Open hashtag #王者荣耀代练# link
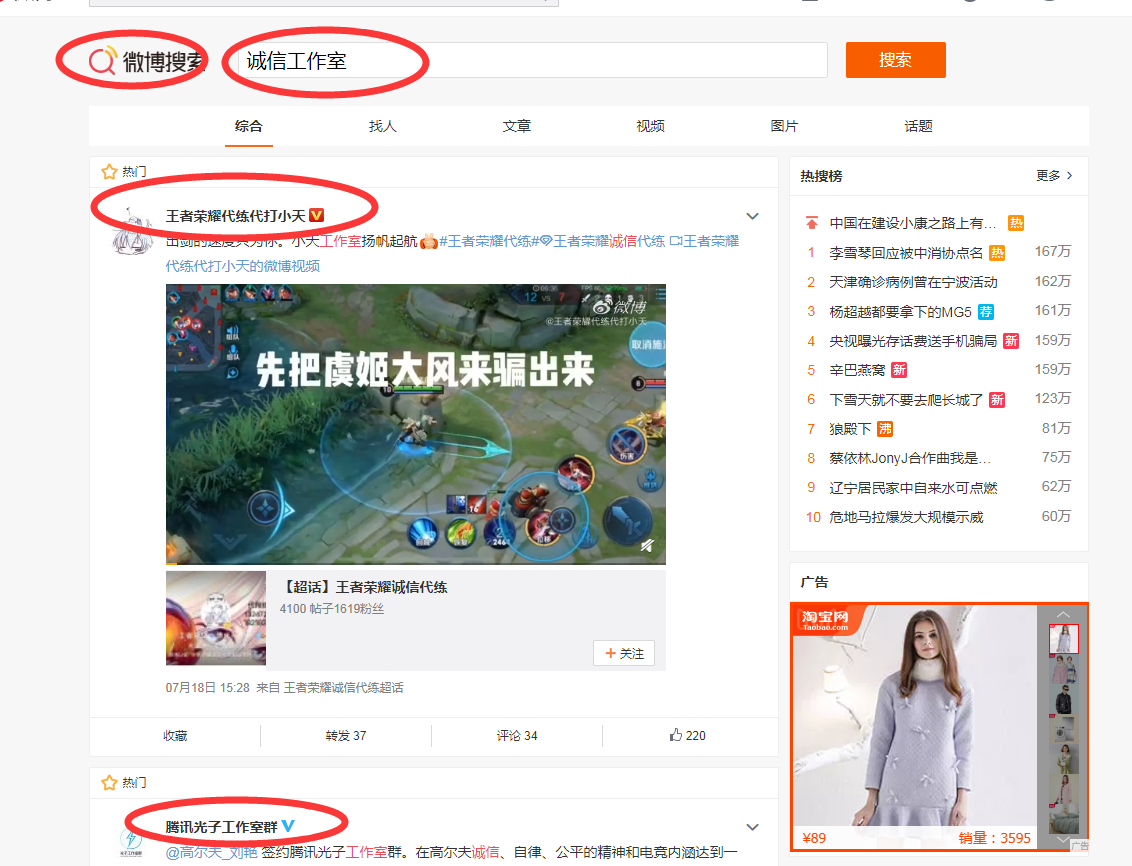 pyautogui.click(x=489, y=241)
